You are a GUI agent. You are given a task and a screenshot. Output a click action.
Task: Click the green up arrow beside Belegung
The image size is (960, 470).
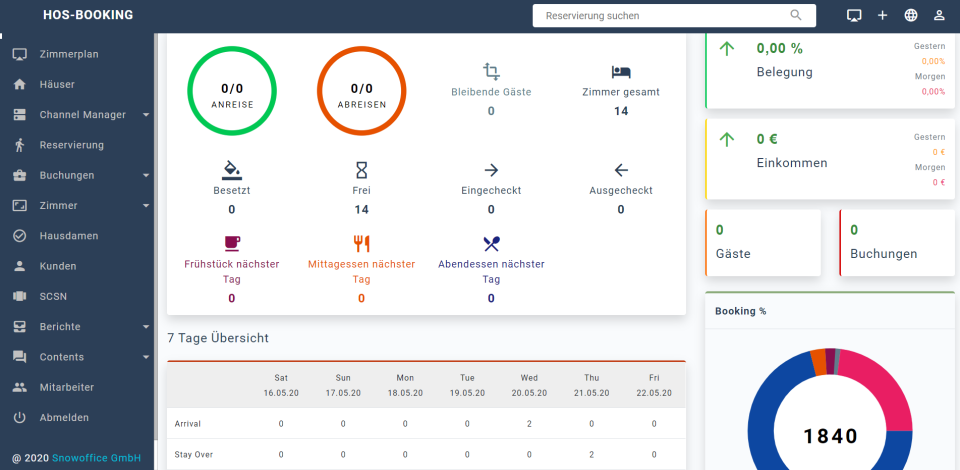726,49
